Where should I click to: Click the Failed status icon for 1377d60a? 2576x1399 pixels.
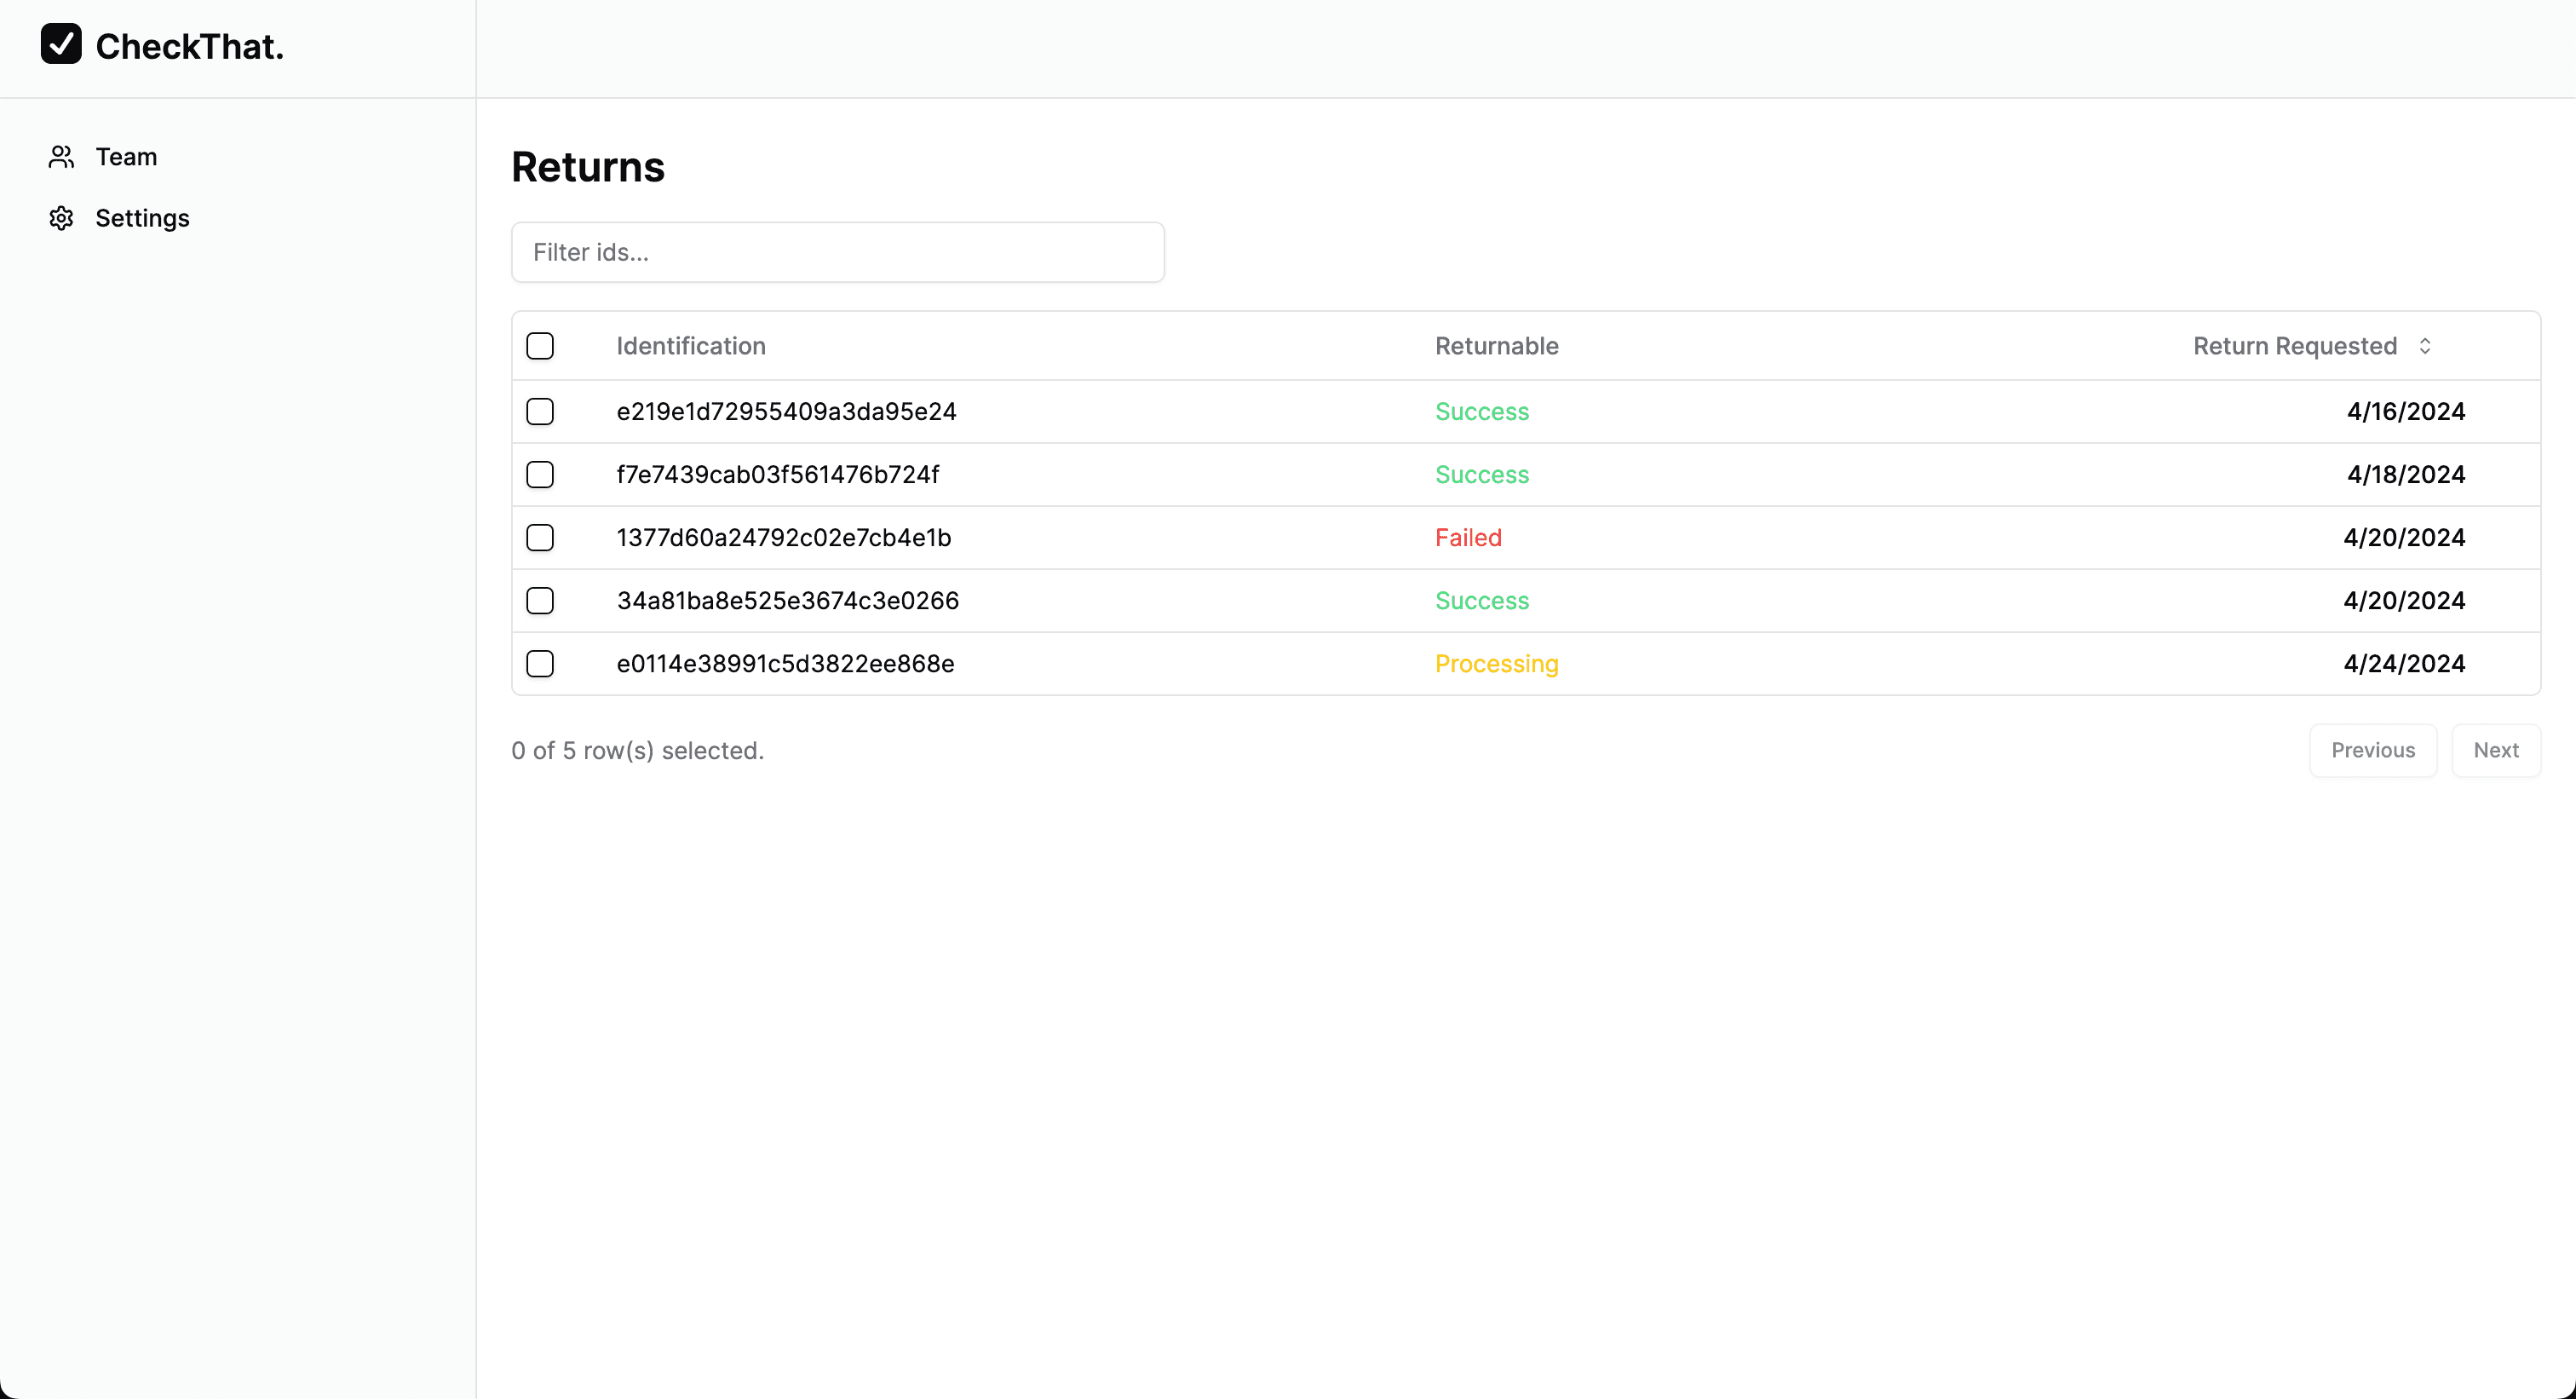(x=1467, y=538)
